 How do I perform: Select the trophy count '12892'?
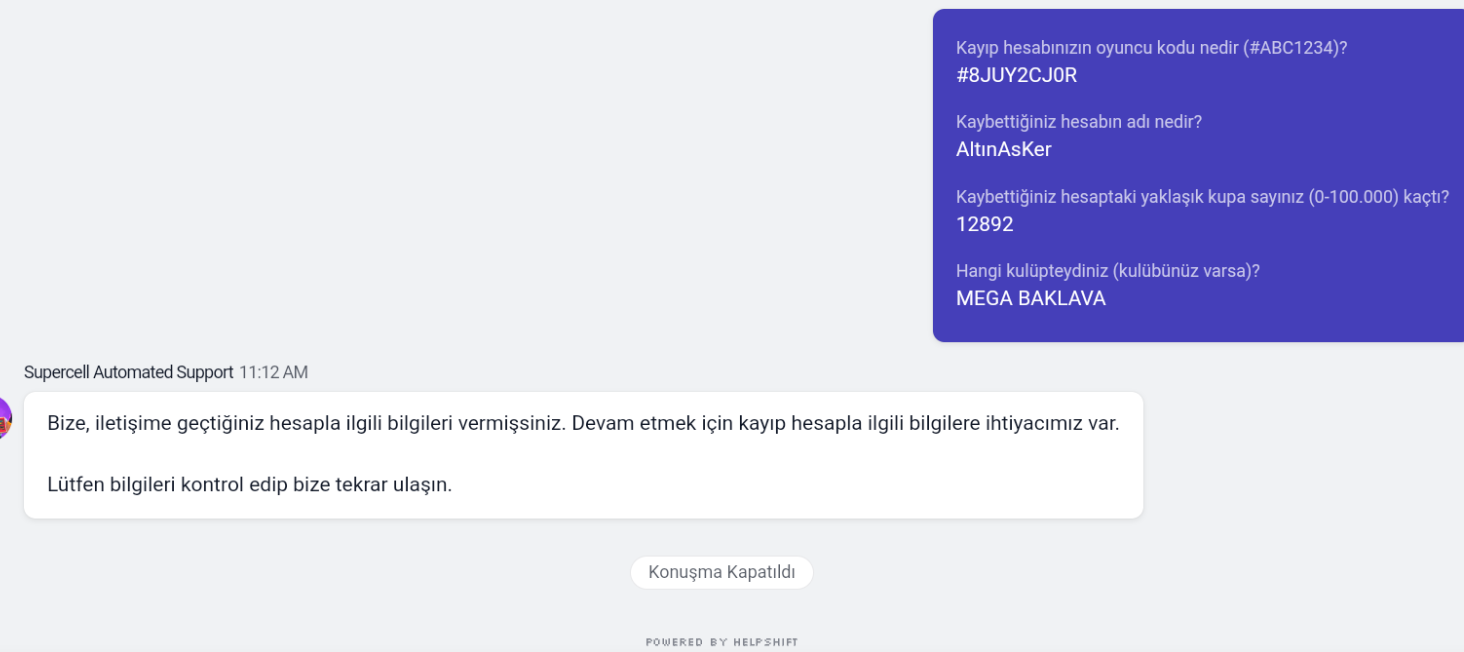(984, 224)
